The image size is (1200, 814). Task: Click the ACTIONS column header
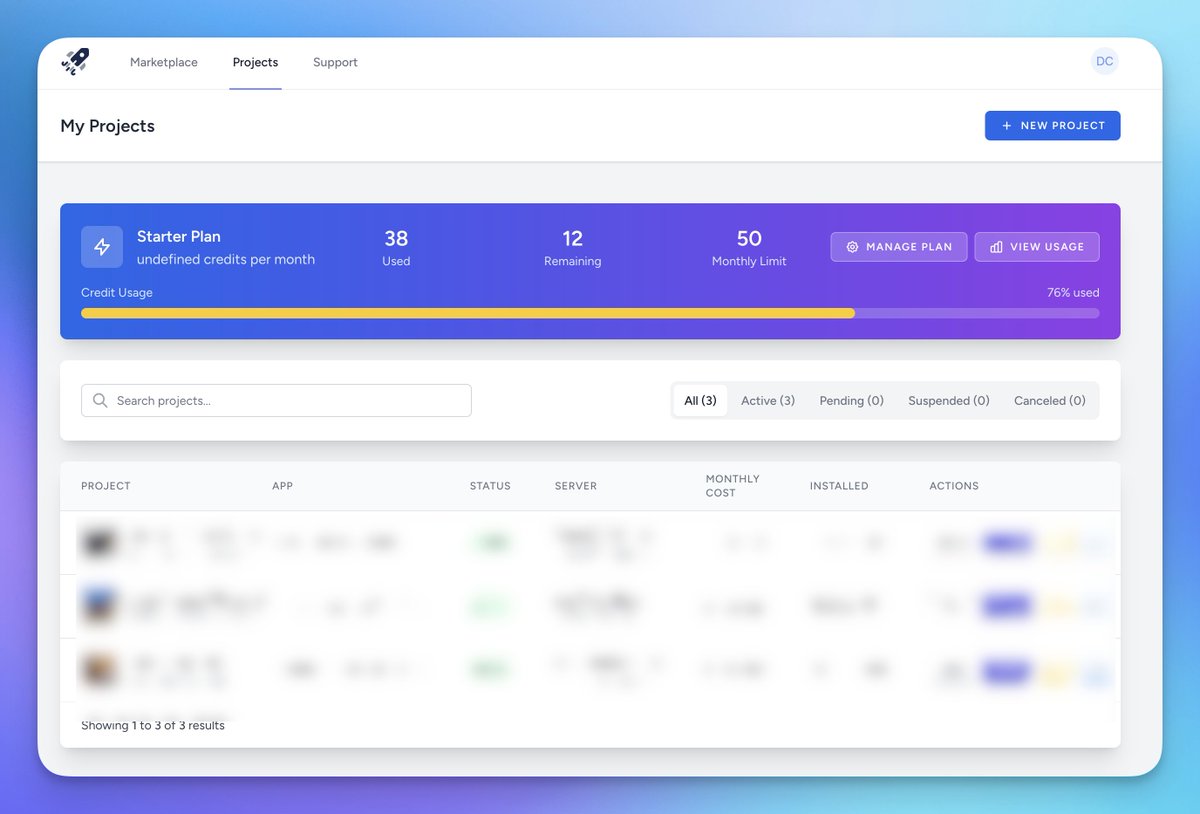954,486
